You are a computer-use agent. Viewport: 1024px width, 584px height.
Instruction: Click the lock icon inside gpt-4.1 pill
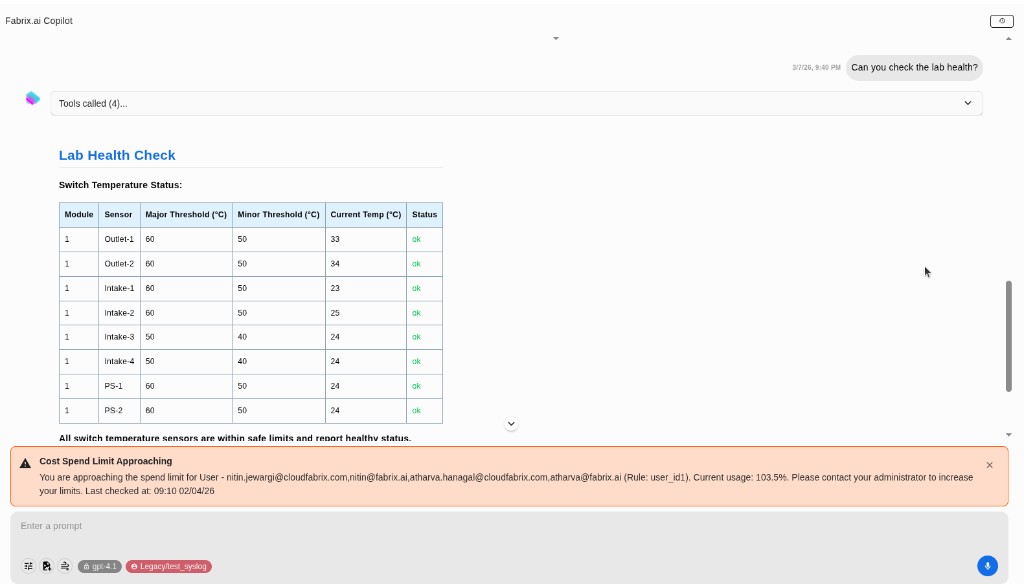87,565
